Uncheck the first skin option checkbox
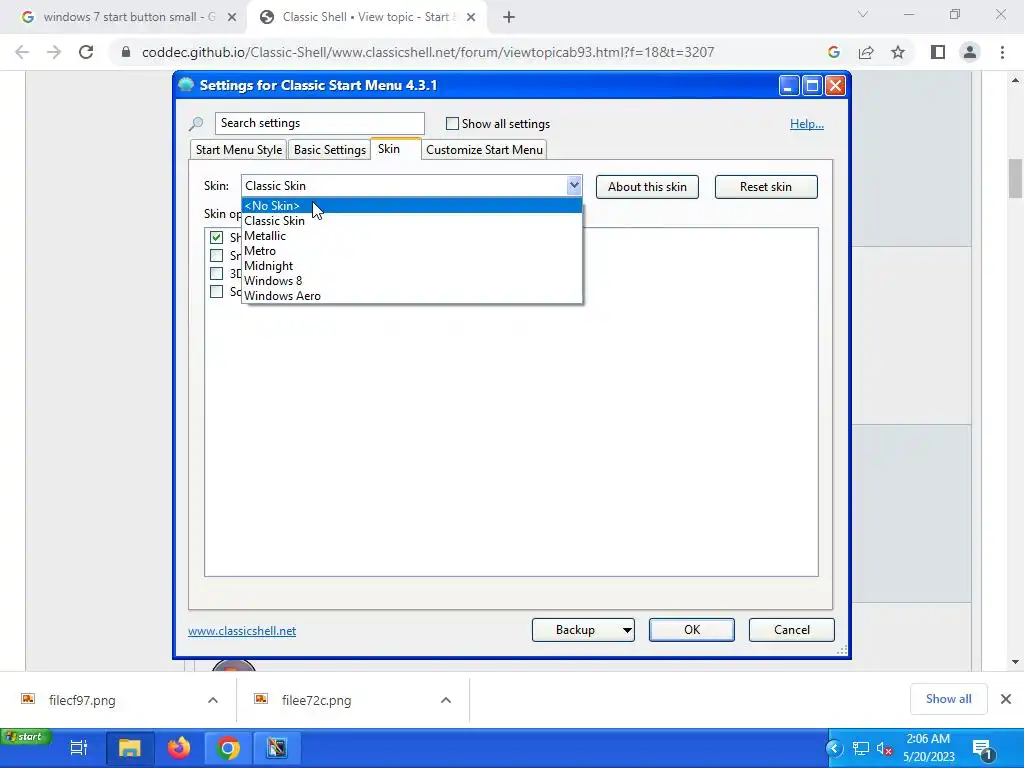The height and width of the screenshot is (768, 1024). (216, 237)
